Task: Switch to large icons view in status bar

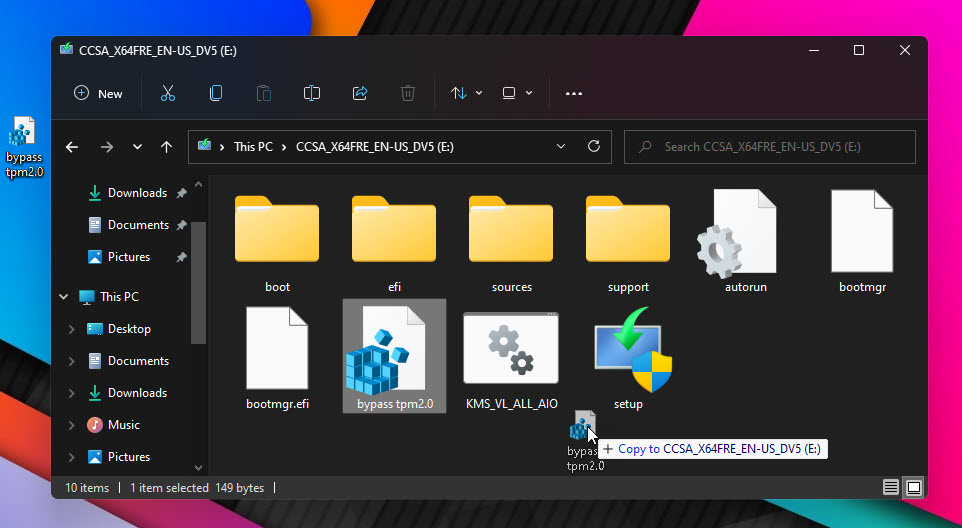Action: (914, 488)
